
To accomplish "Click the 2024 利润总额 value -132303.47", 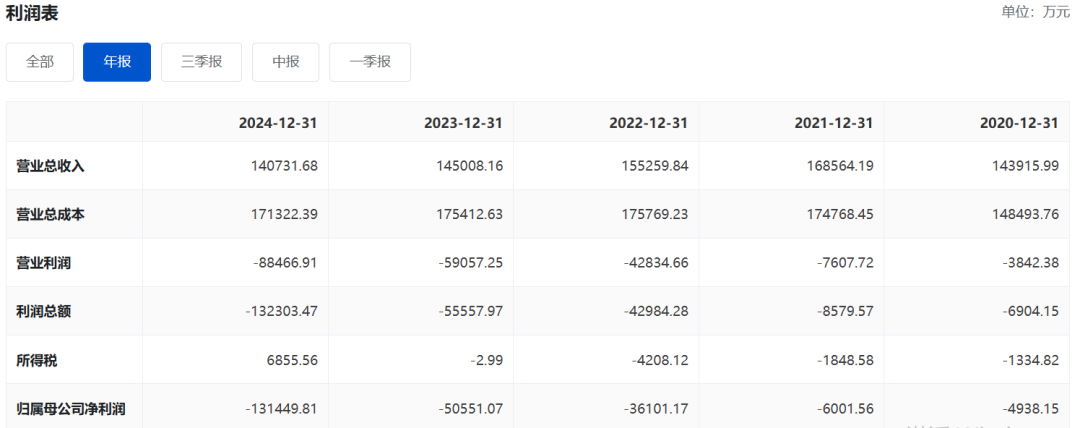I will [x=281, y=311].
